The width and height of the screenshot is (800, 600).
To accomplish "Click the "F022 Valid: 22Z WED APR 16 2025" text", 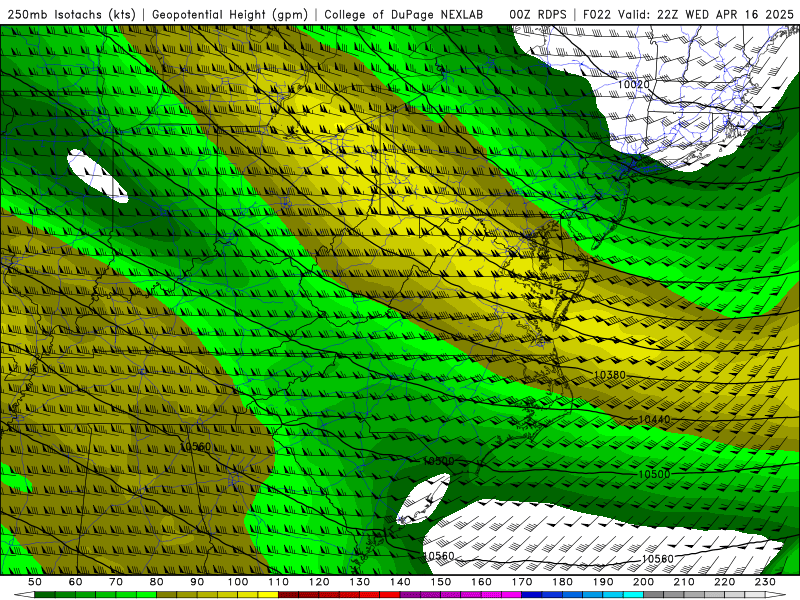I will 688,15.
